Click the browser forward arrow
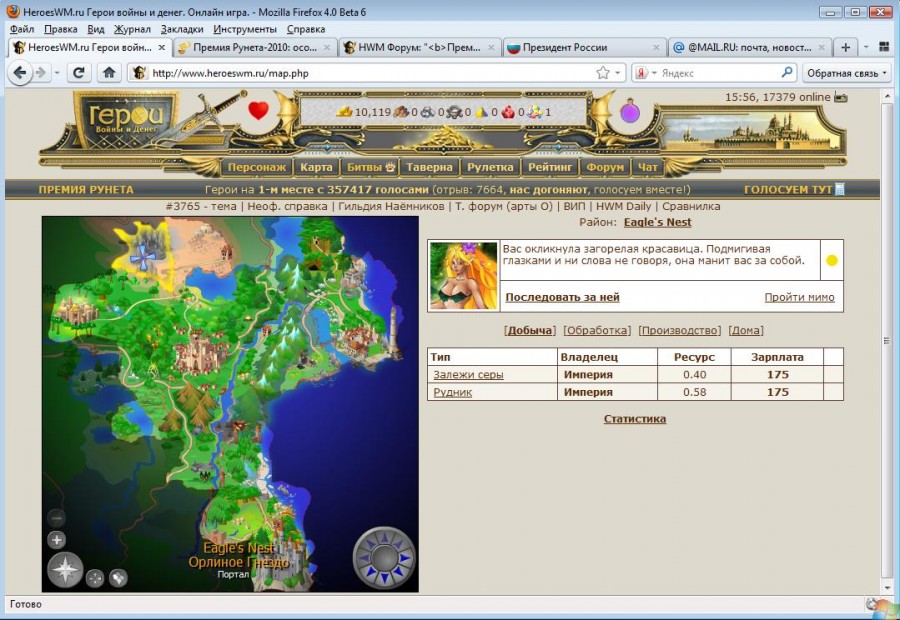 [x=41, y=73]
